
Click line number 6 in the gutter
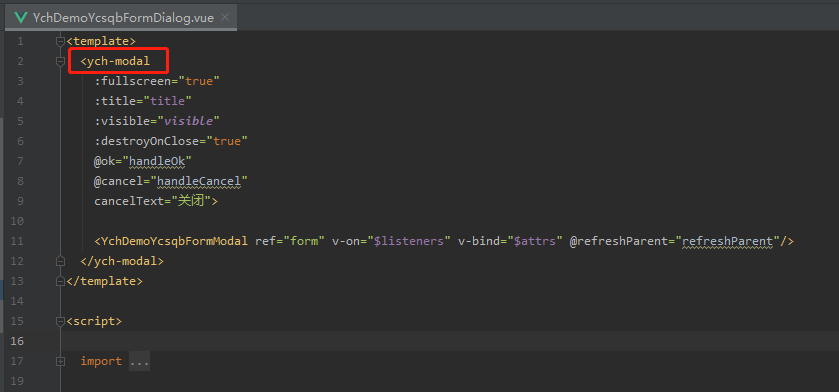[x=20, y=142]
